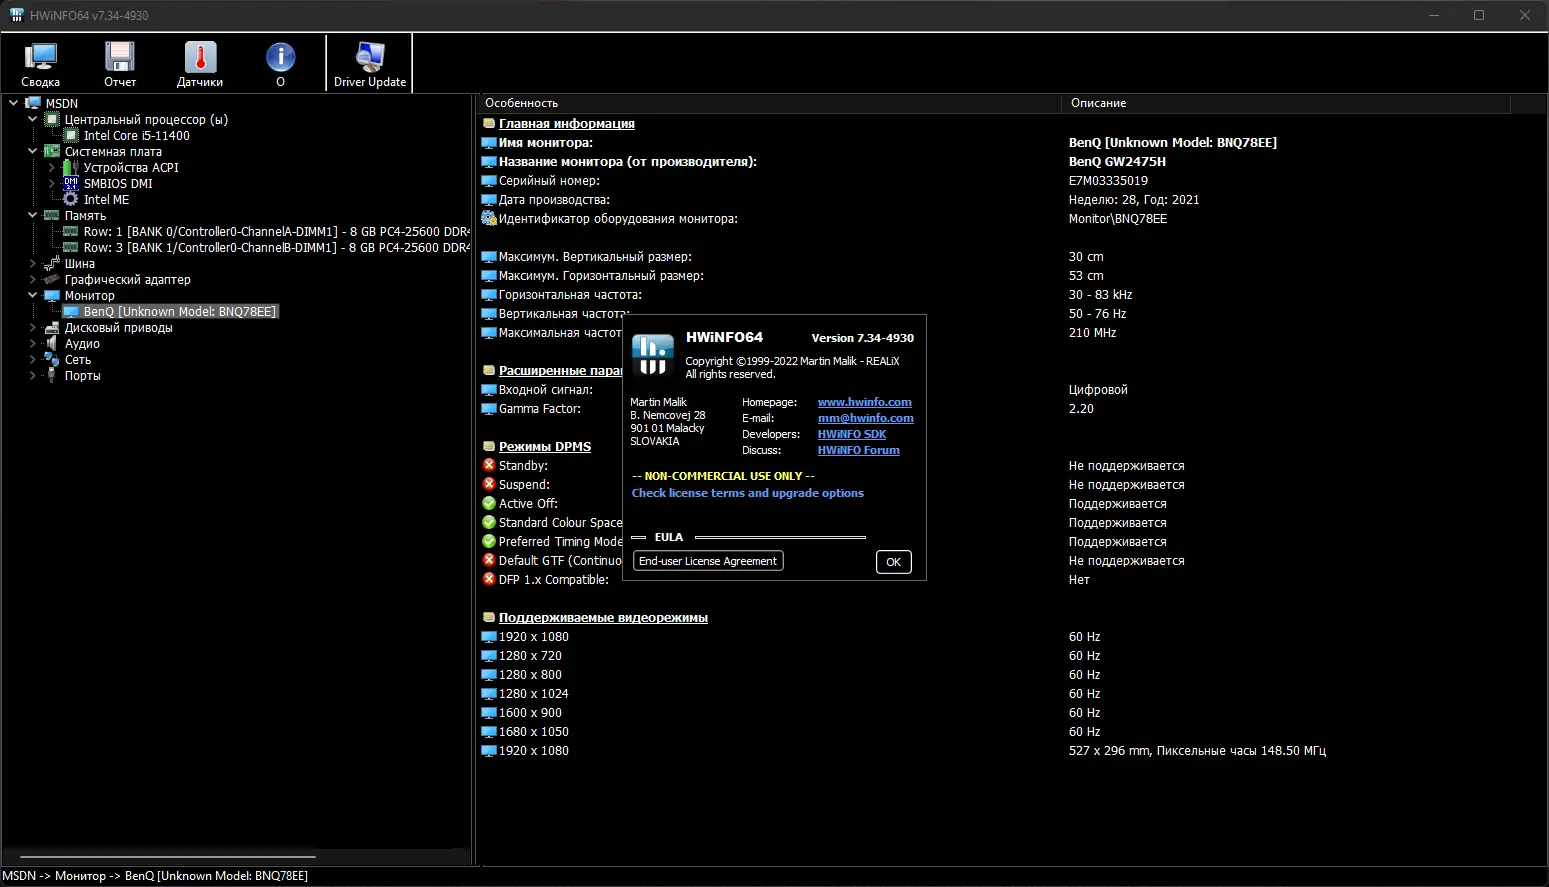Open the www.hwinfo.com homepage link
Screen dimensions: 1549x887
(865, 402)
